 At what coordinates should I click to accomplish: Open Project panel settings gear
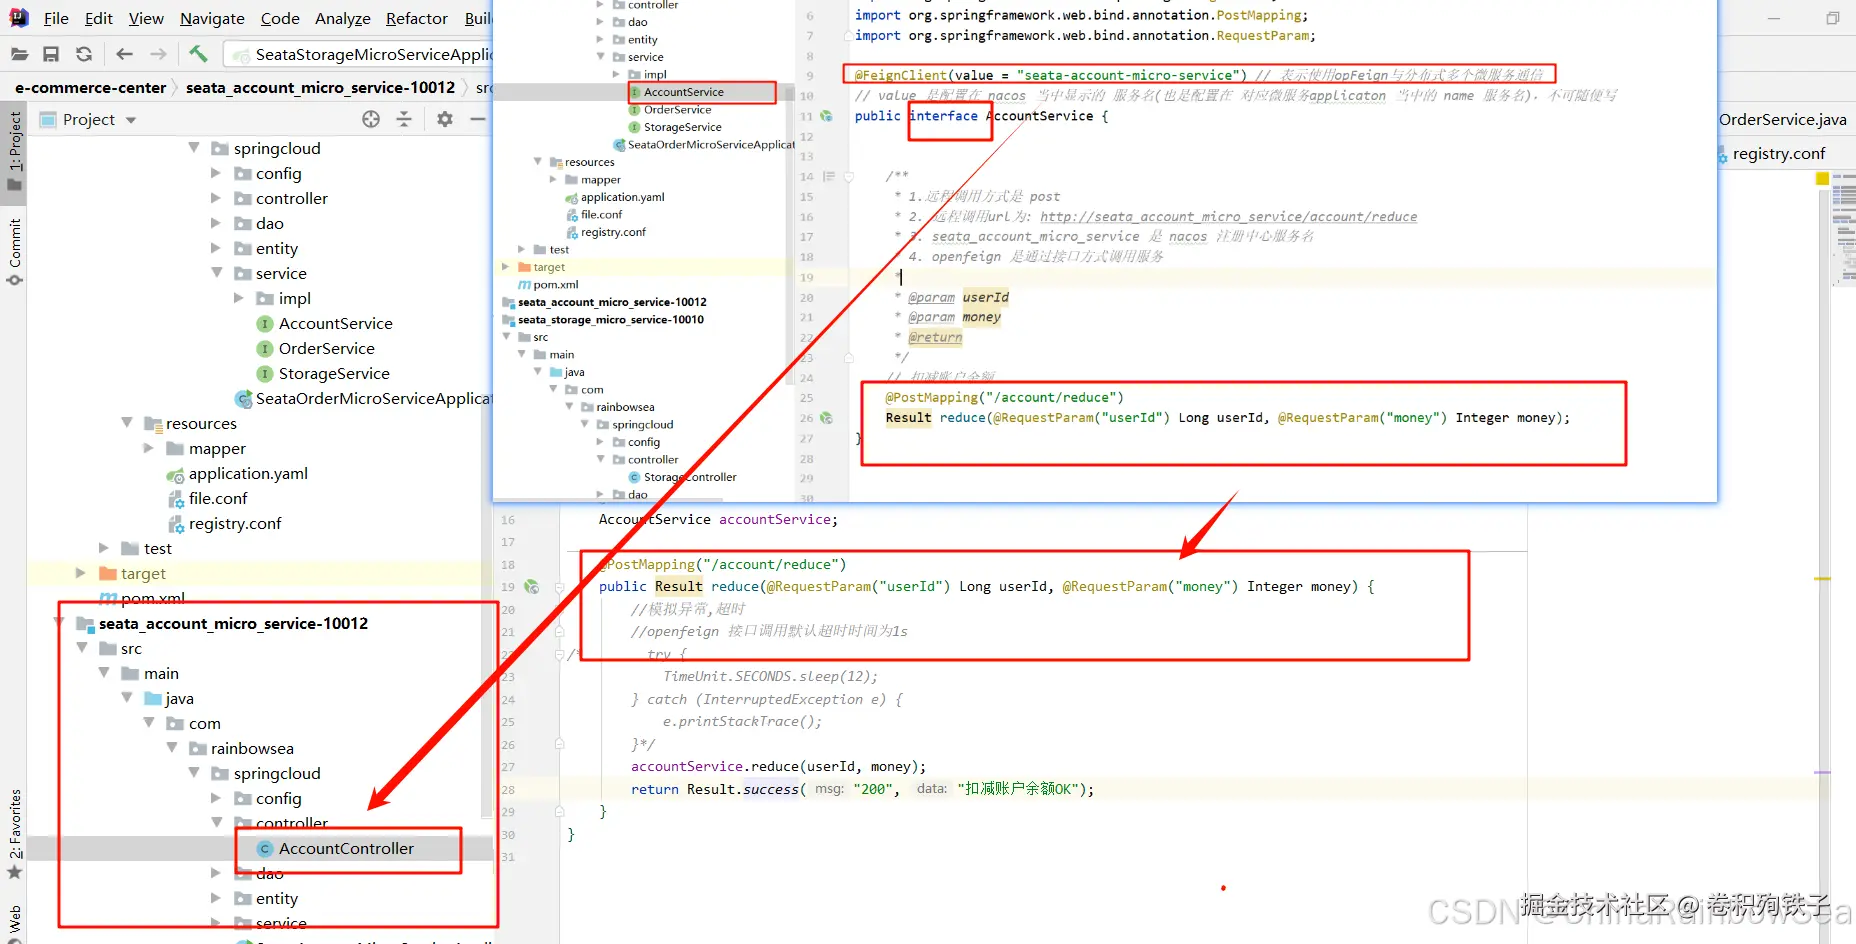[445, 120]
